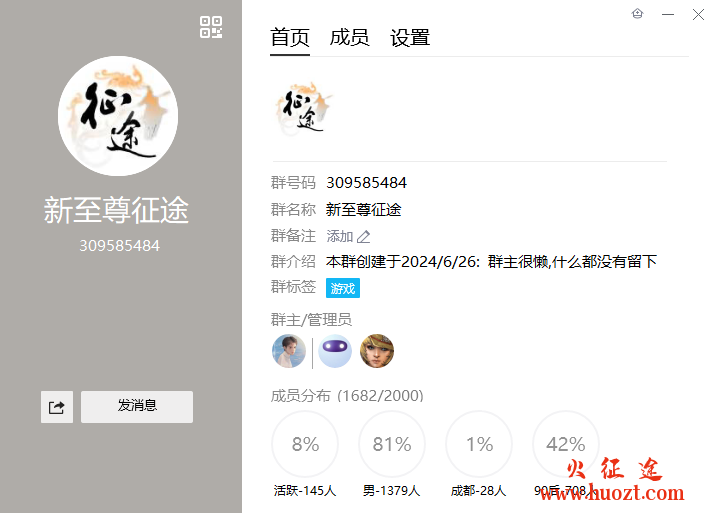Image resolution: width=707 pixels, height=513 pixels.
Task: Select the group number 309585484 in details
Action: point(367,183)
